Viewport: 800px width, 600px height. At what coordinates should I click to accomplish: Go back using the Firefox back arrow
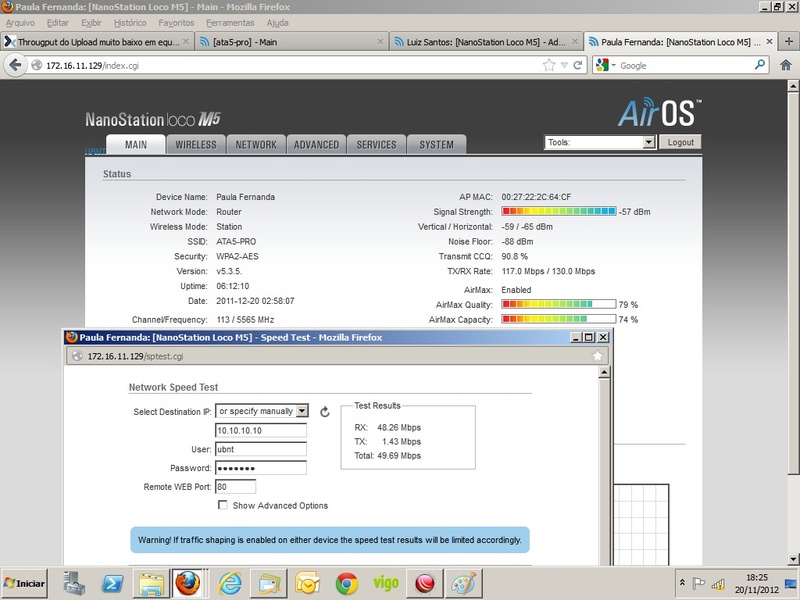[x=15, y=65]
